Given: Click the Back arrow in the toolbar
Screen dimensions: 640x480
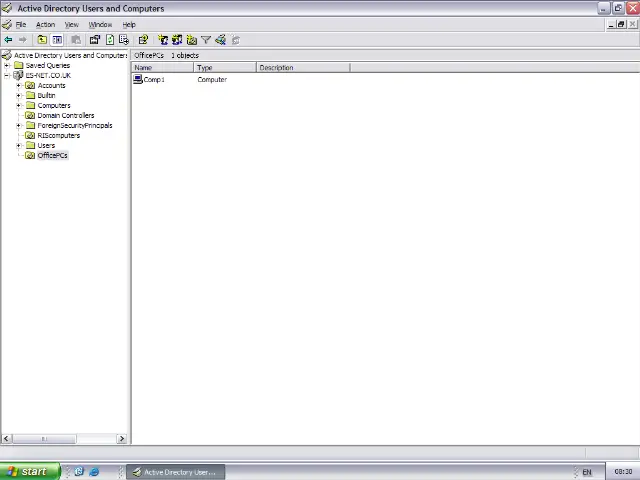Looking at the screenshot, I should (8, 40).
